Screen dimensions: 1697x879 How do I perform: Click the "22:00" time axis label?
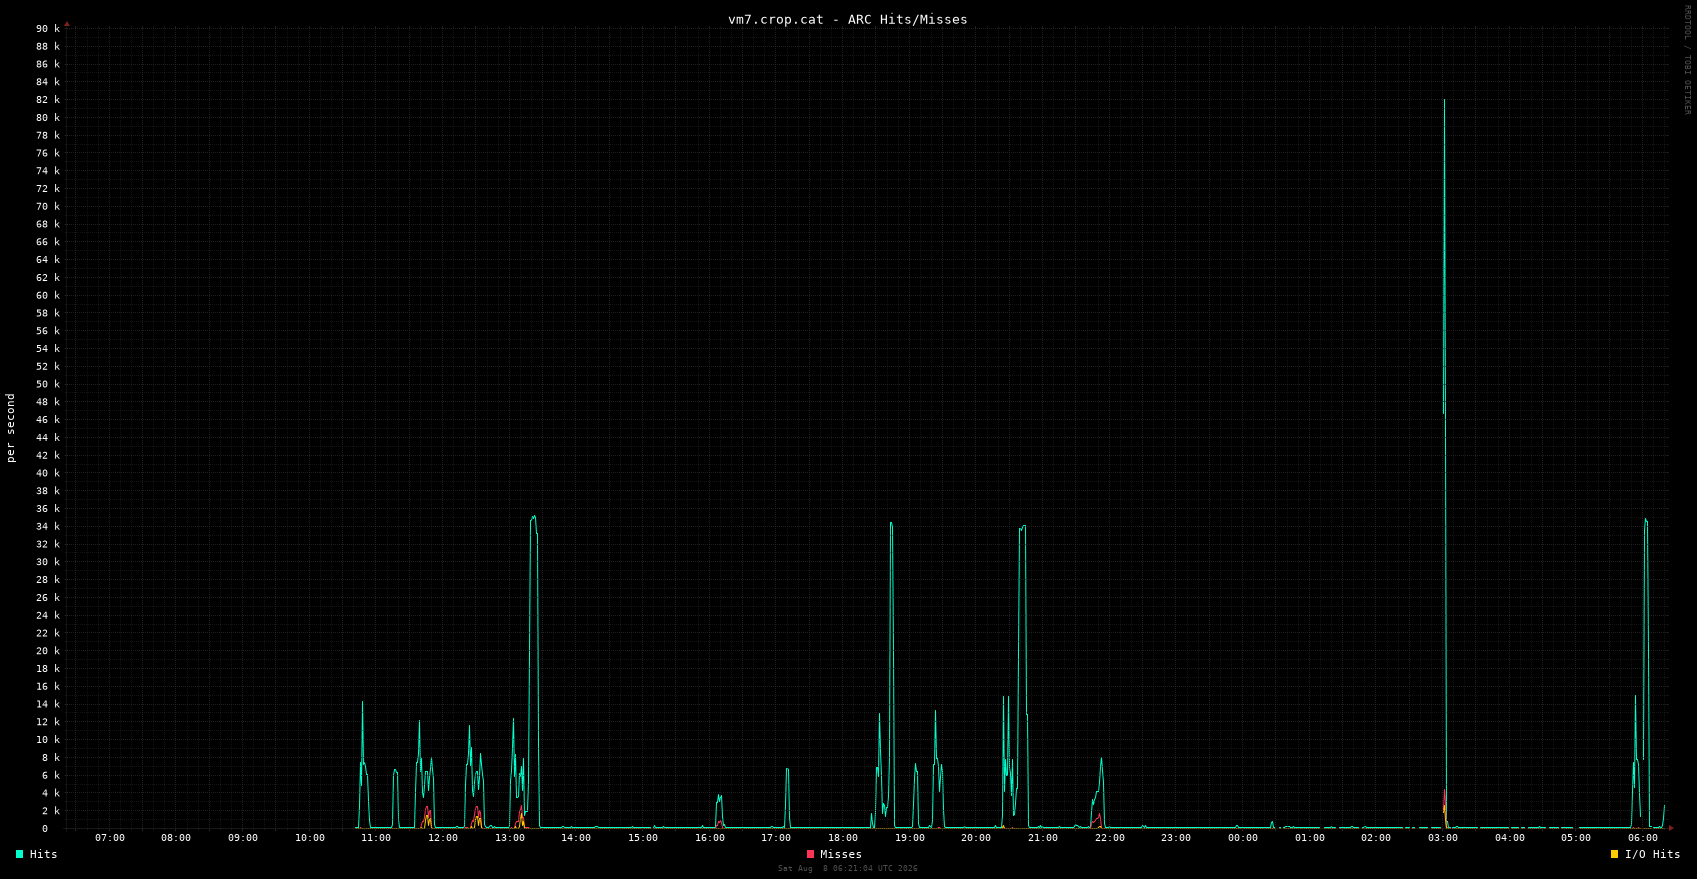click(1110, 838)
